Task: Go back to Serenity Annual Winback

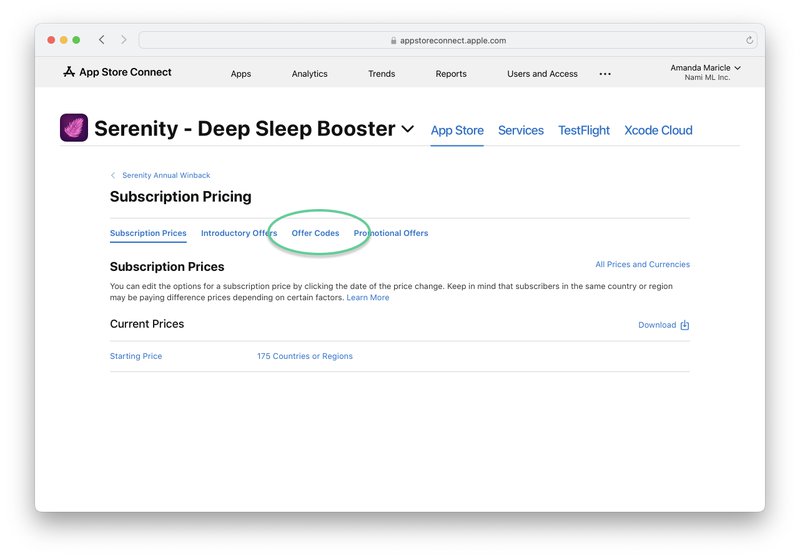Action: click(x=166, y=175)
